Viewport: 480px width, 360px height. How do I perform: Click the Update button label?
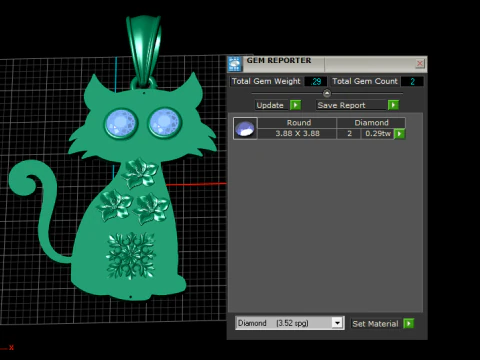(x=270, y=105)
